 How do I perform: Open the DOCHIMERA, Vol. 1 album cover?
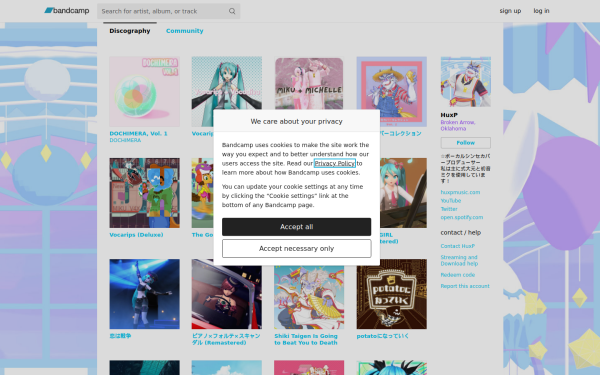point(144,91)
